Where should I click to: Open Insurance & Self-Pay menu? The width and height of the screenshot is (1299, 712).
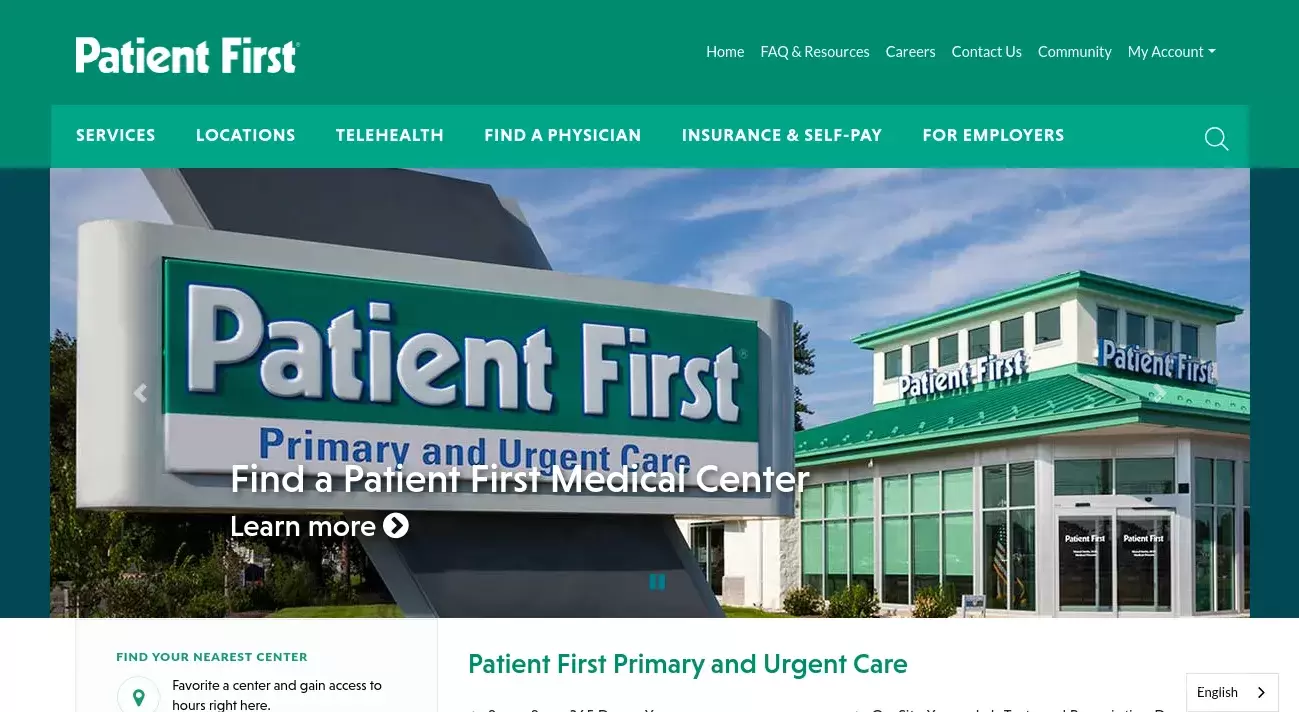782,135
